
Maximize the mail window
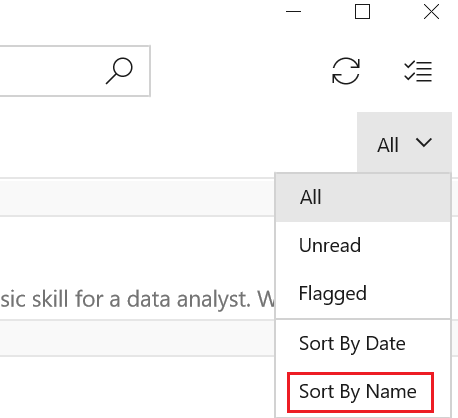point(362,12)
